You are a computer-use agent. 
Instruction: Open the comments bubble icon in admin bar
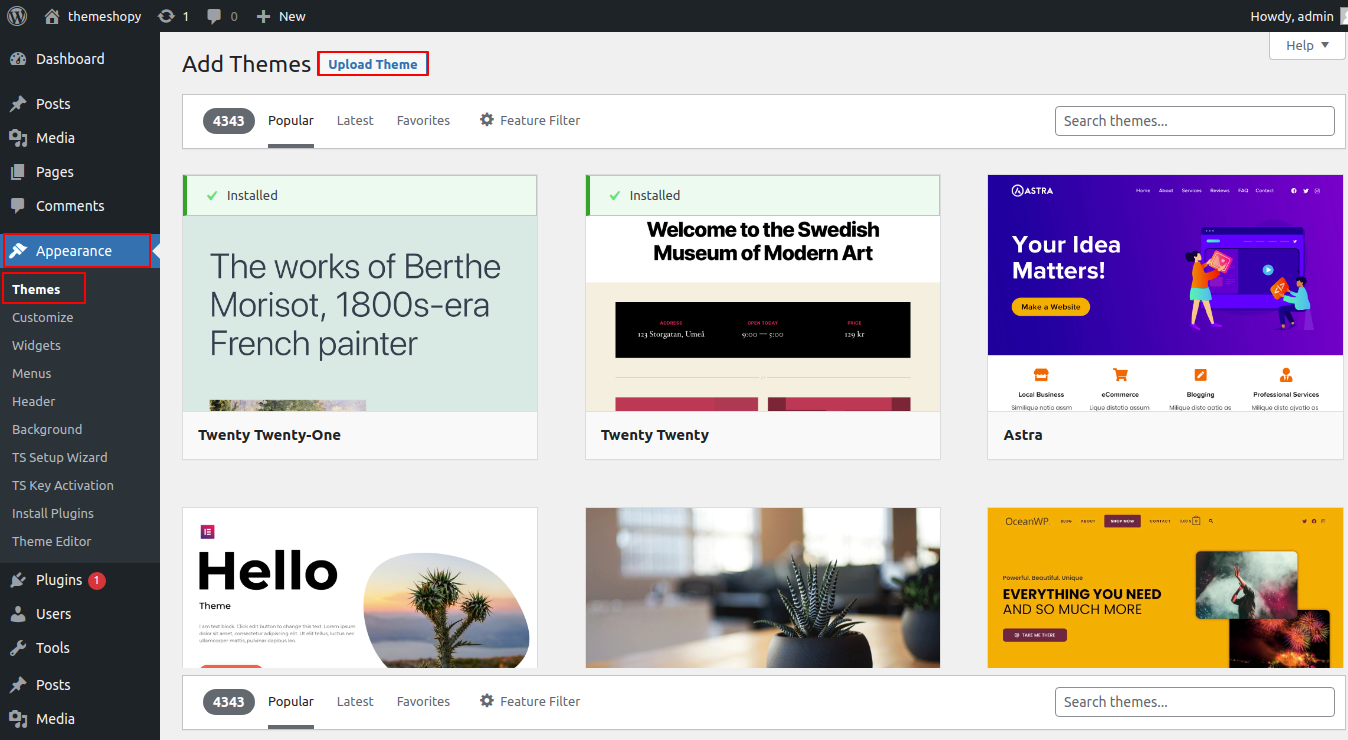click(214, 16)
